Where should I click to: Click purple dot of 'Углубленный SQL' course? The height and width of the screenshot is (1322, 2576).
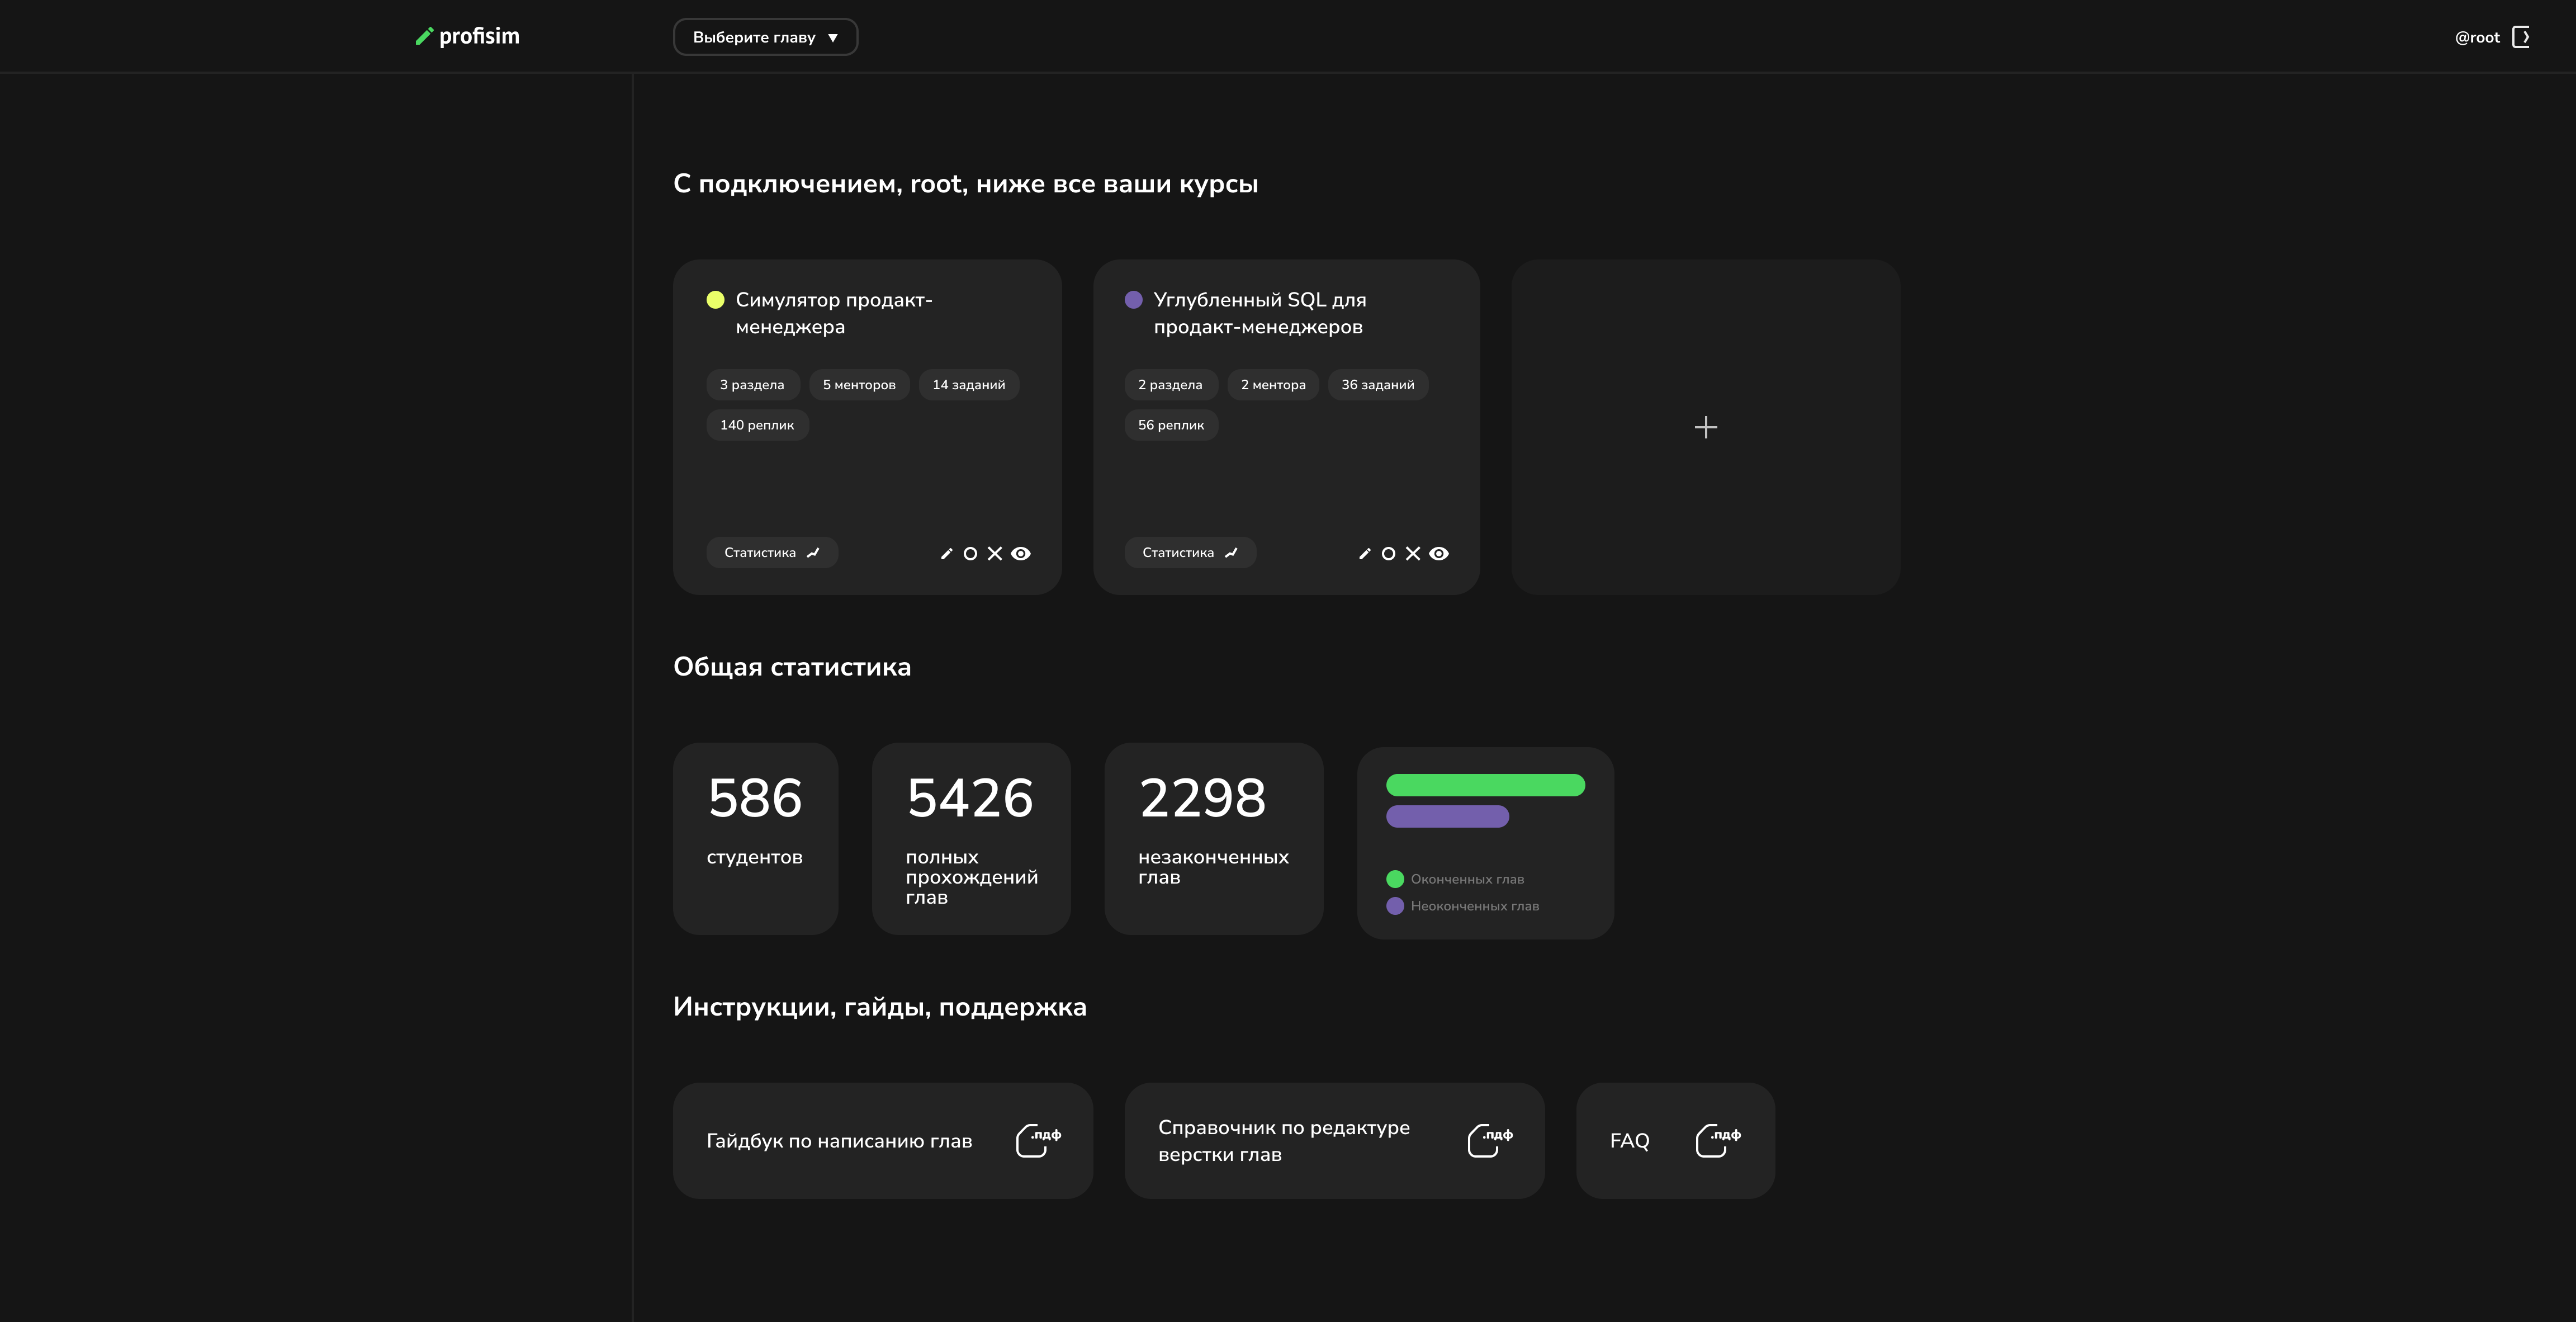(x=1133, y=299)
